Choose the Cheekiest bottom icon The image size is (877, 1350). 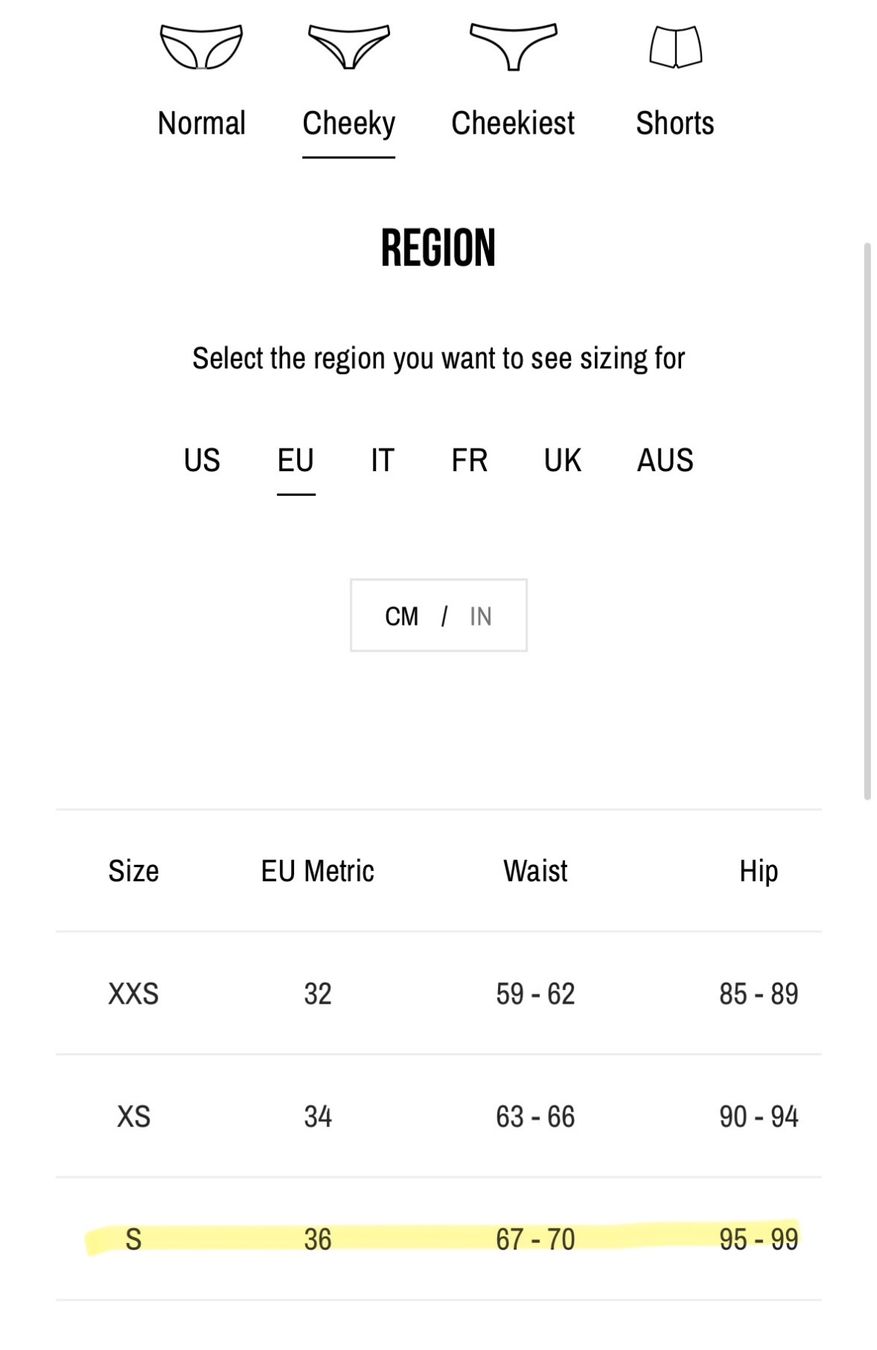tap(513, 46)
